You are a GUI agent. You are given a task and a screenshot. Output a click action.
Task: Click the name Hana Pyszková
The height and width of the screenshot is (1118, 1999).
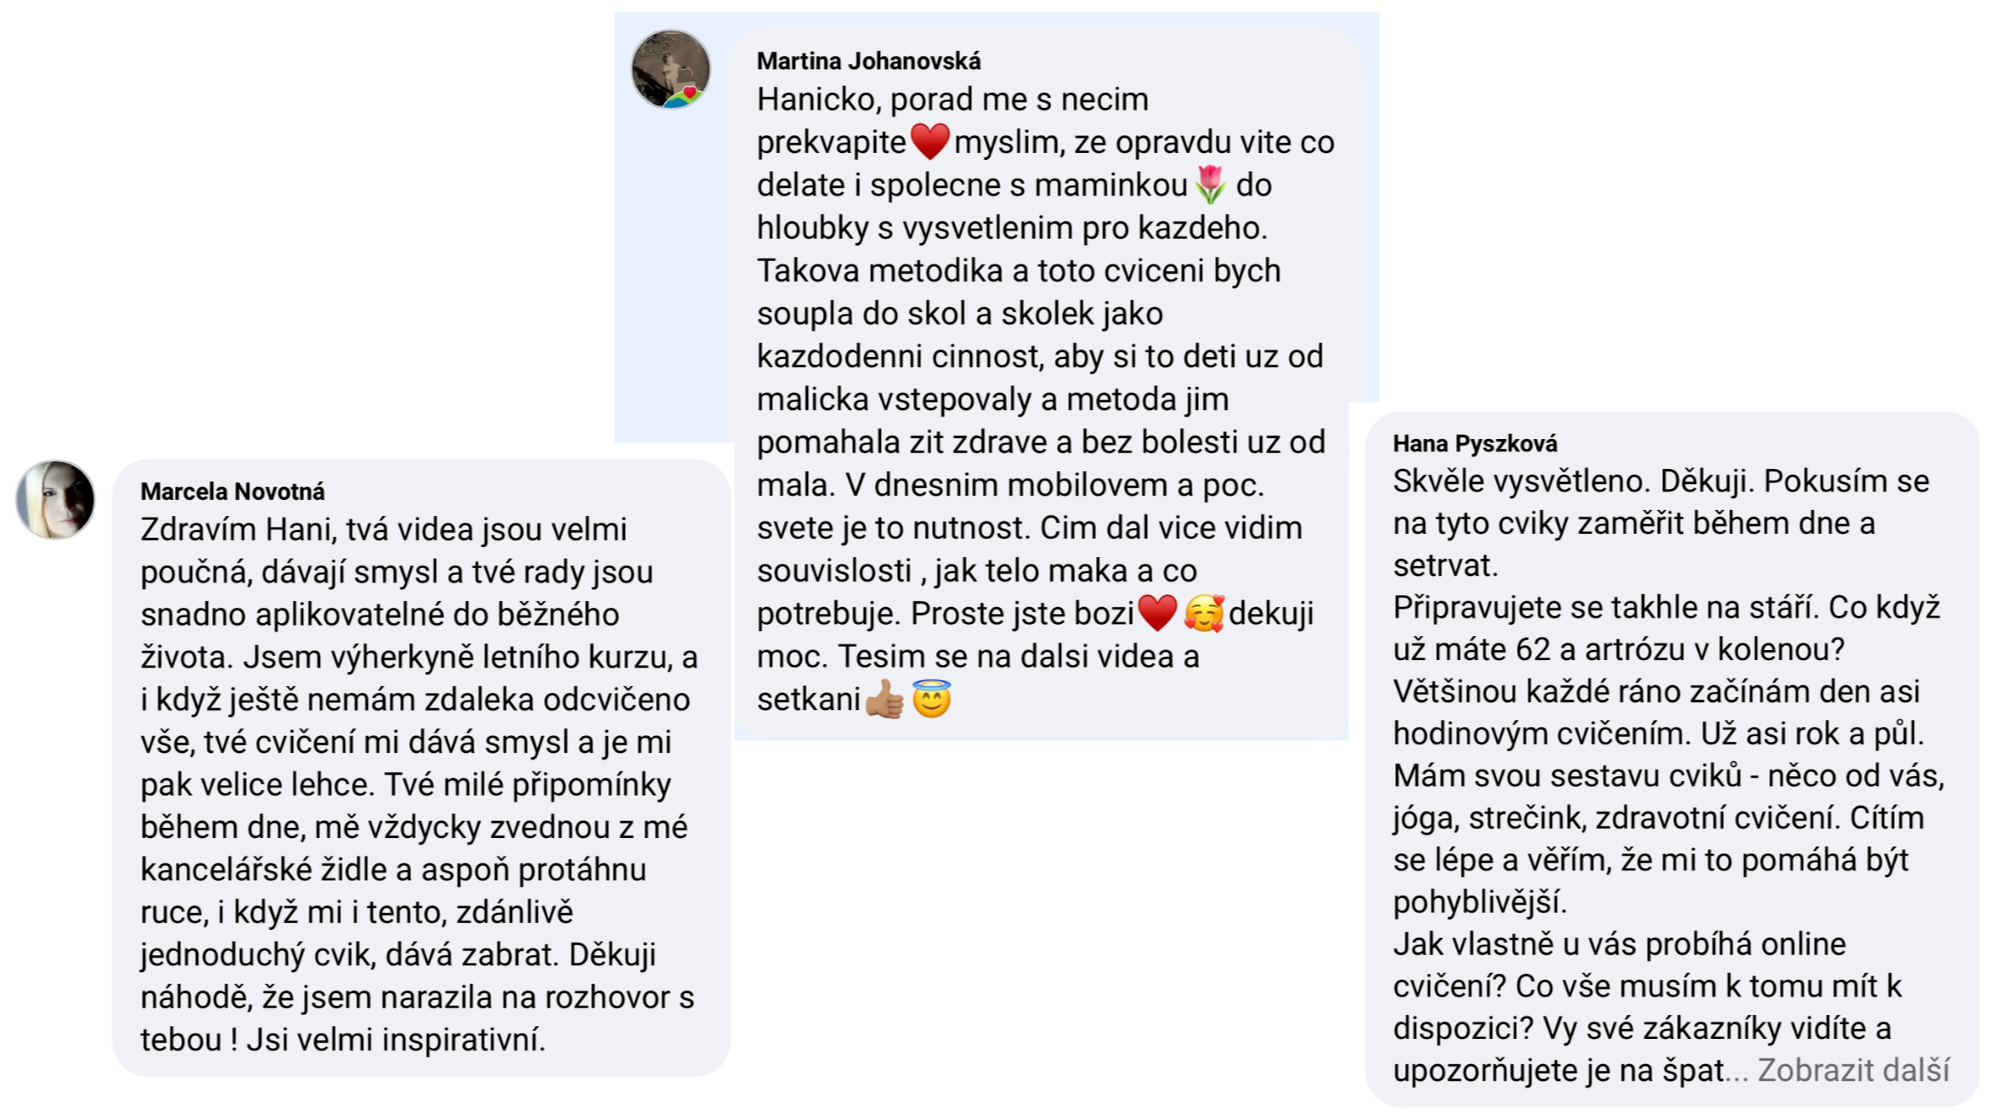pyautogui.click(x=1474, y=443)
